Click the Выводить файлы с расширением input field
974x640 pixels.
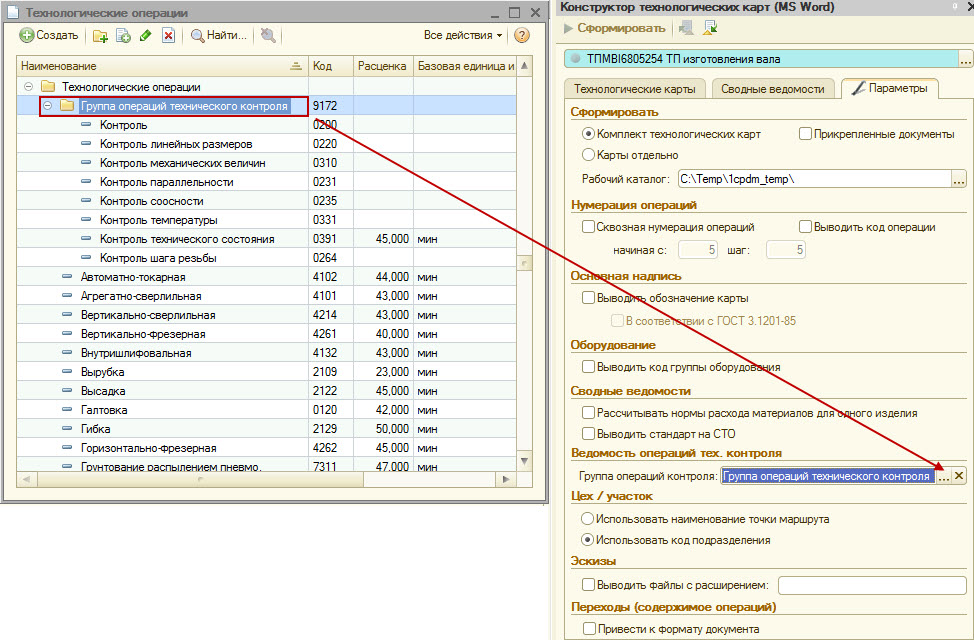(870, 584)
